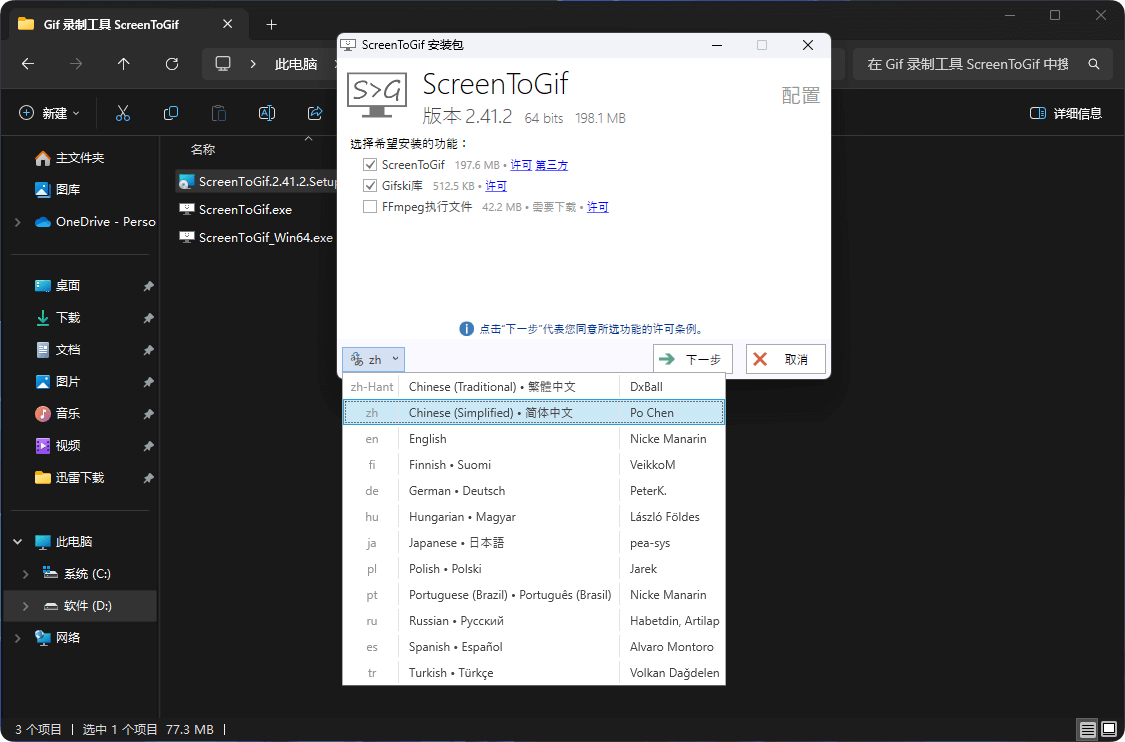Click 详细信息 button in Explorer

point(1066,113)
